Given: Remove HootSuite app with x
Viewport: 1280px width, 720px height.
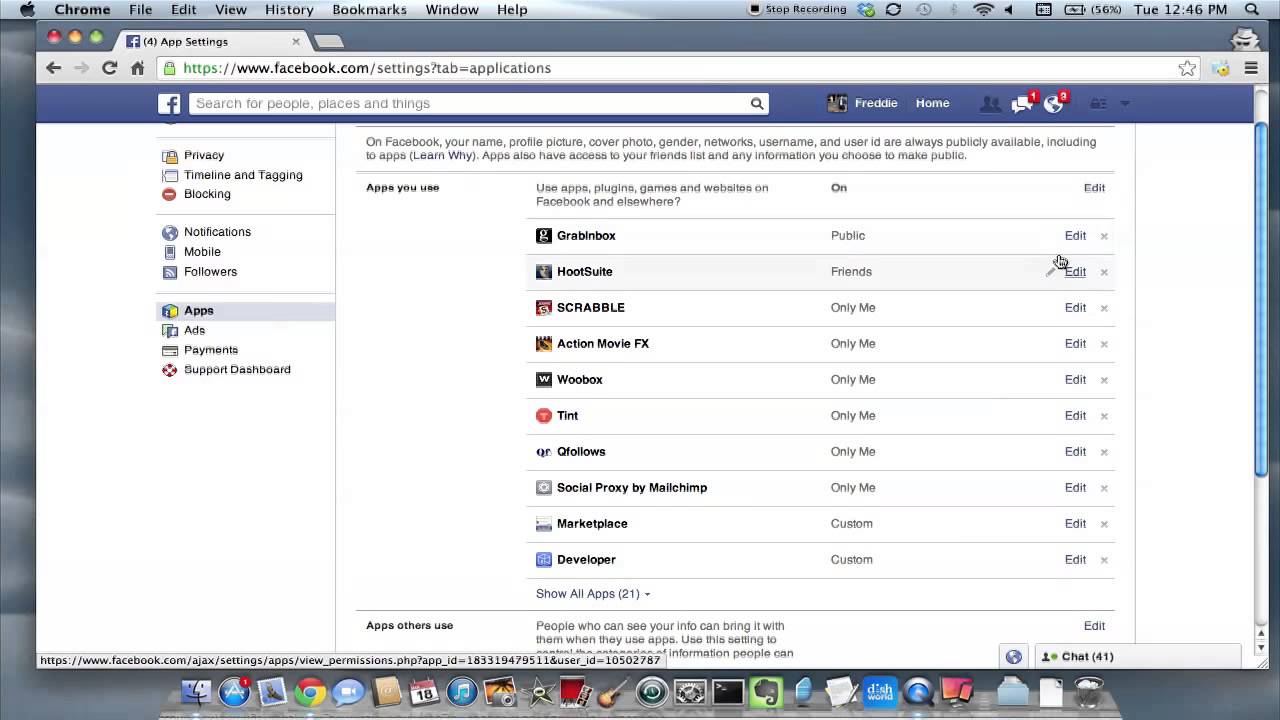Looking at the screenshot, I should 1104,272.
